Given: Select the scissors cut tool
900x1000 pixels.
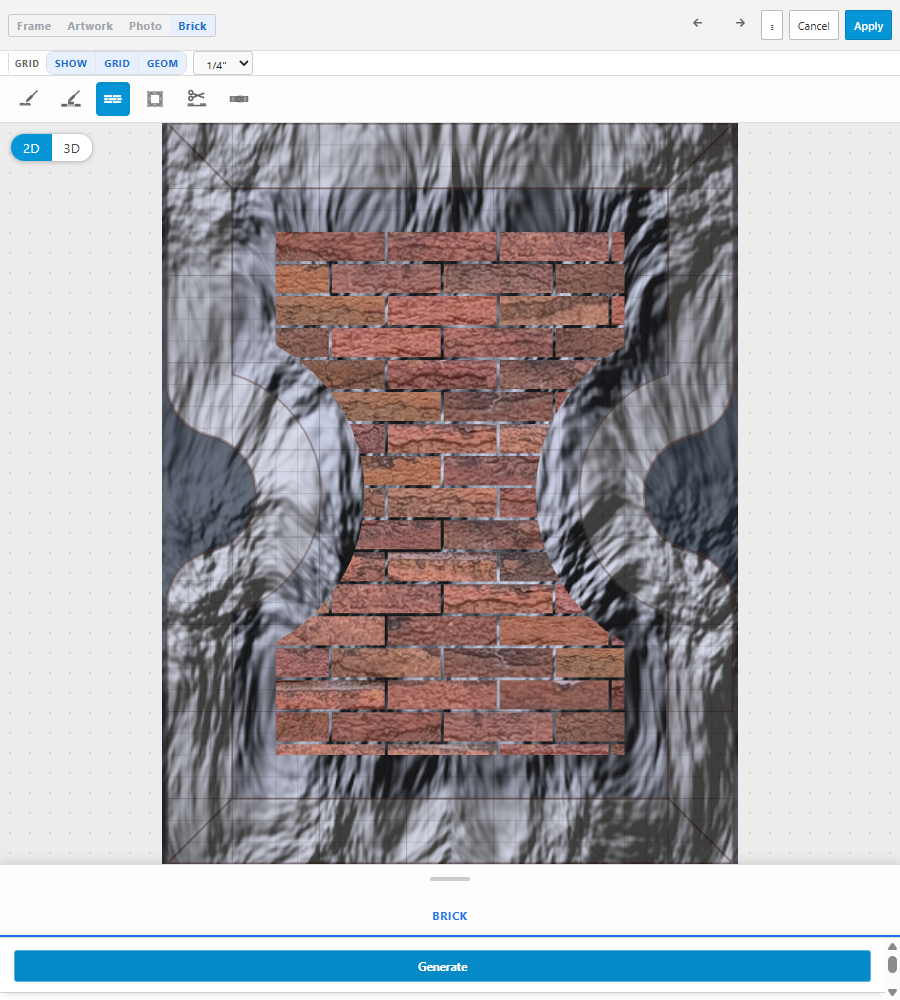Looking at the screenshot, I should 196,99.
